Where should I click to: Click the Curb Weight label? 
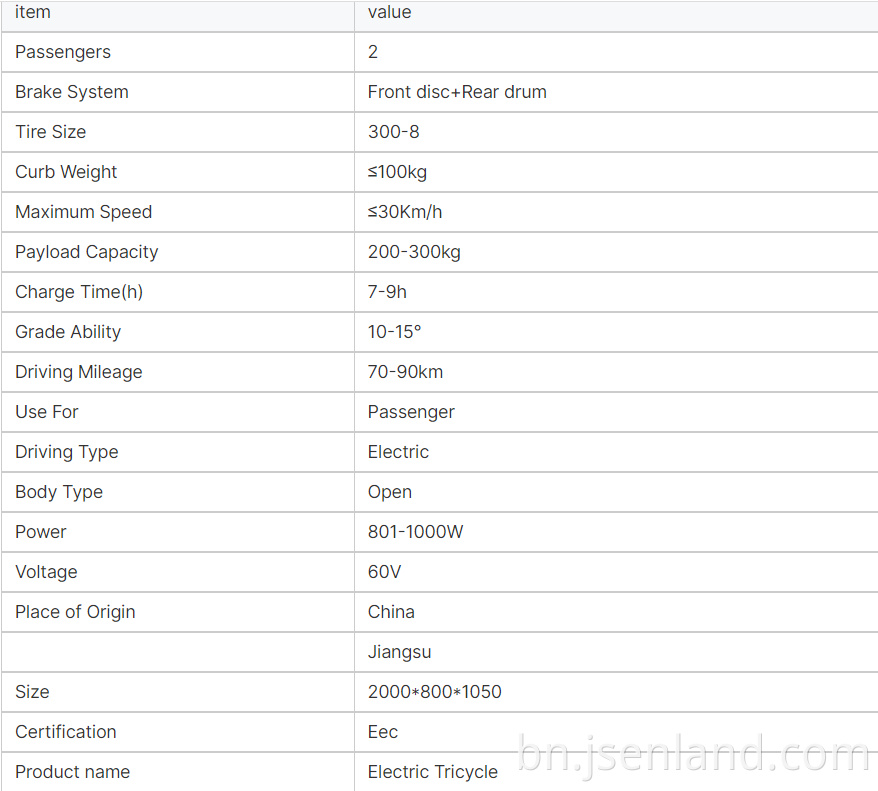pos(66,172)
